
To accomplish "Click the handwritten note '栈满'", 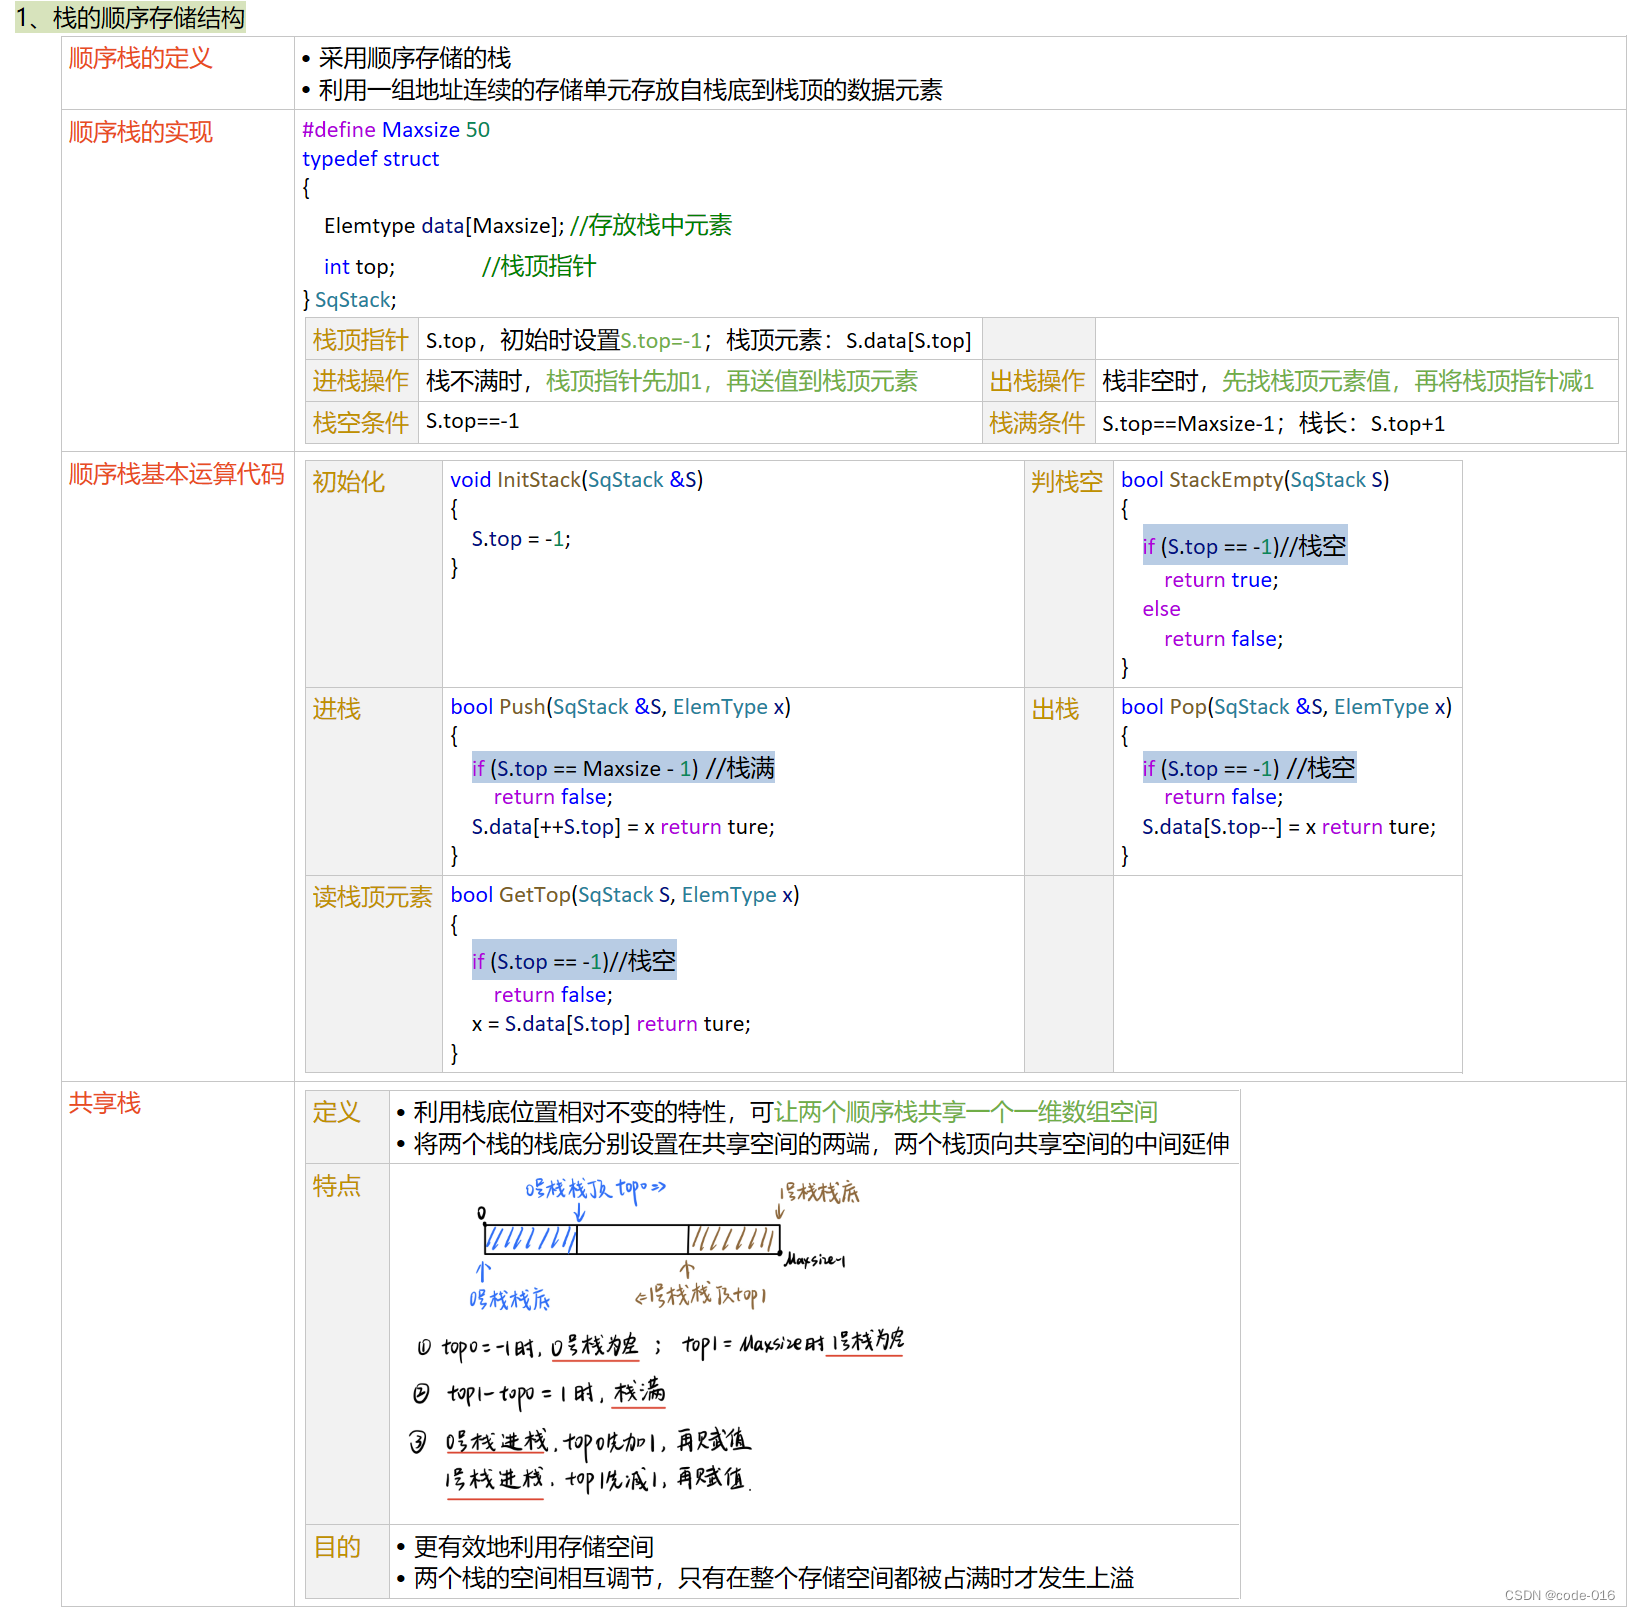I will pyautogui.click(x=640, y=1392).
